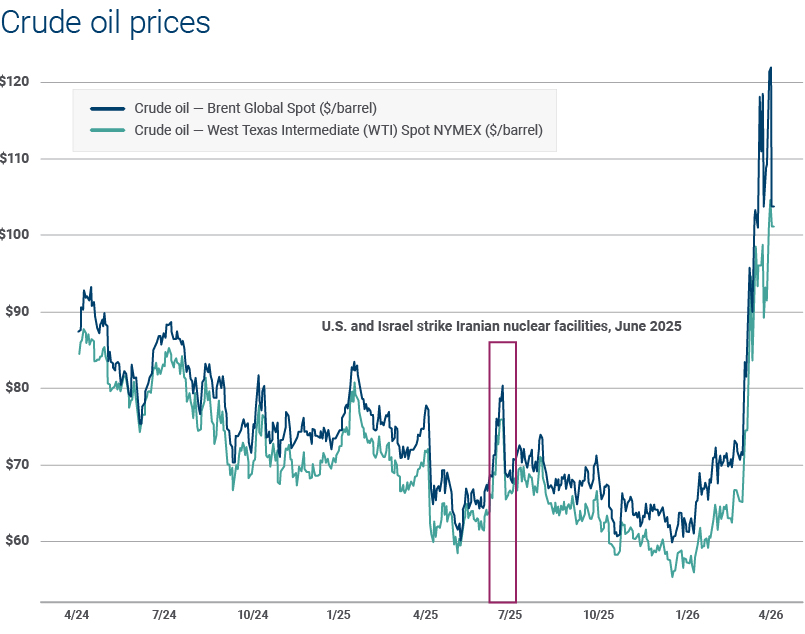Click the Brent Global Spot legend line swatch

(x=107, y=108)
